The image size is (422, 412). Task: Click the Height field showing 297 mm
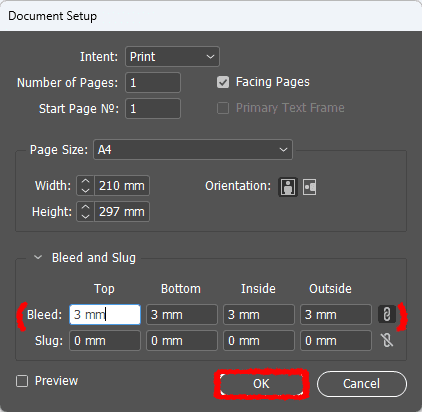122,212
